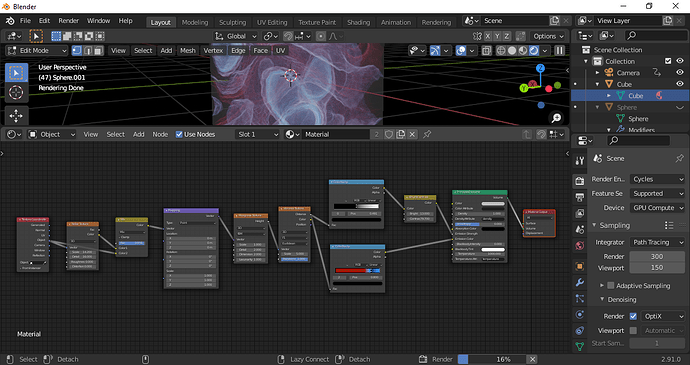
Task: Unlink the Material with X button
Action: click(x=412, y=134)
